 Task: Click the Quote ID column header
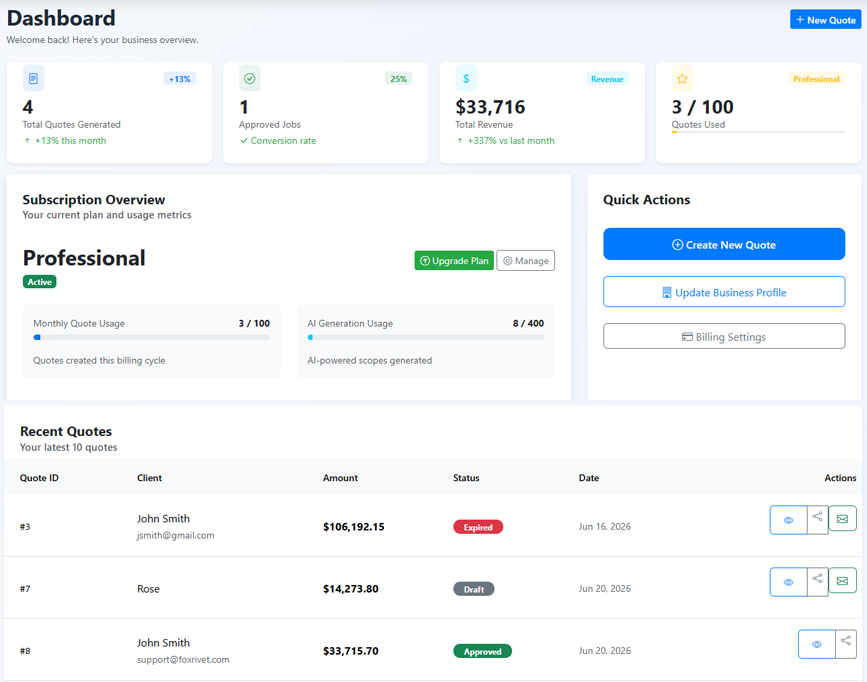coord(39,478)
